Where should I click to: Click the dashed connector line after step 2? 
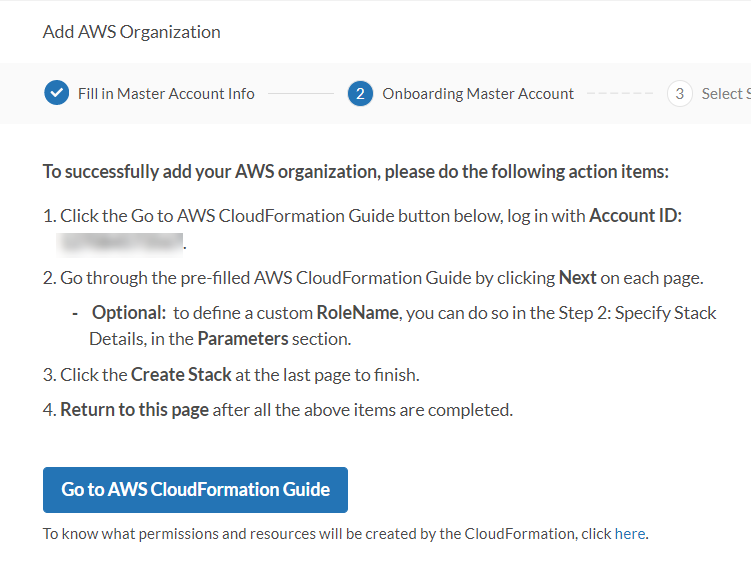pos(620,94)
